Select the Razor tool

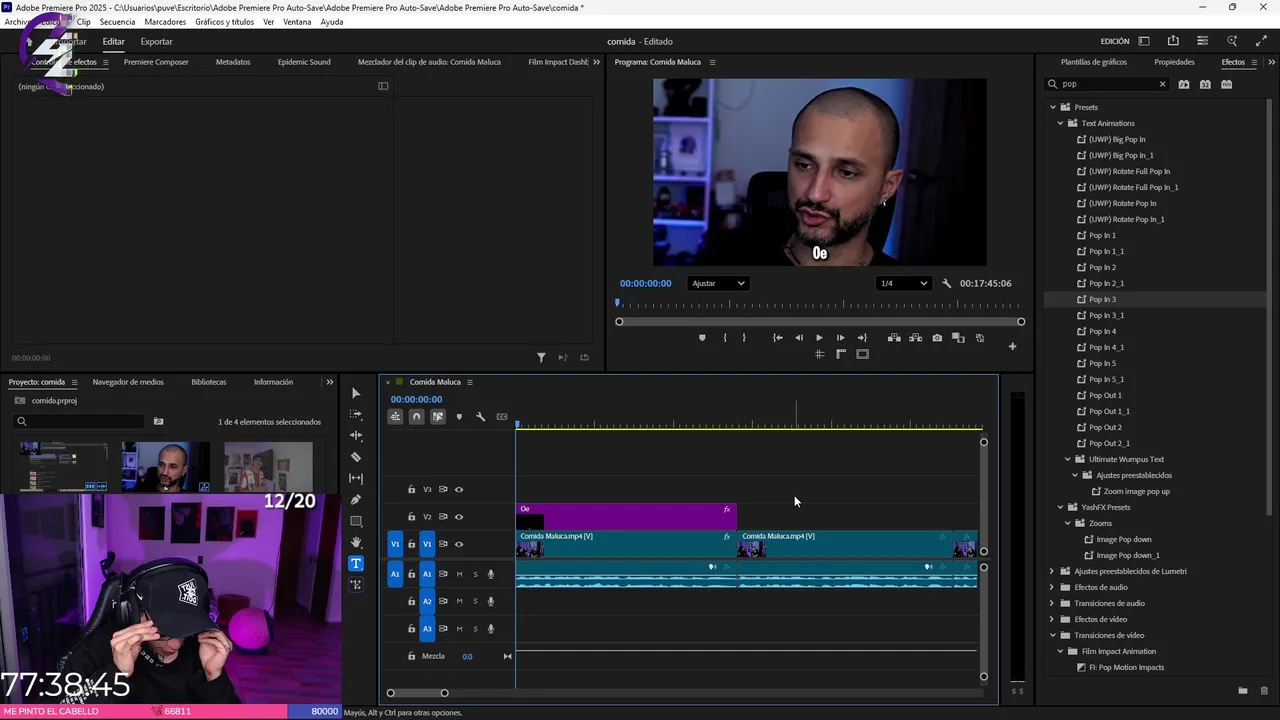coord(356,457)
